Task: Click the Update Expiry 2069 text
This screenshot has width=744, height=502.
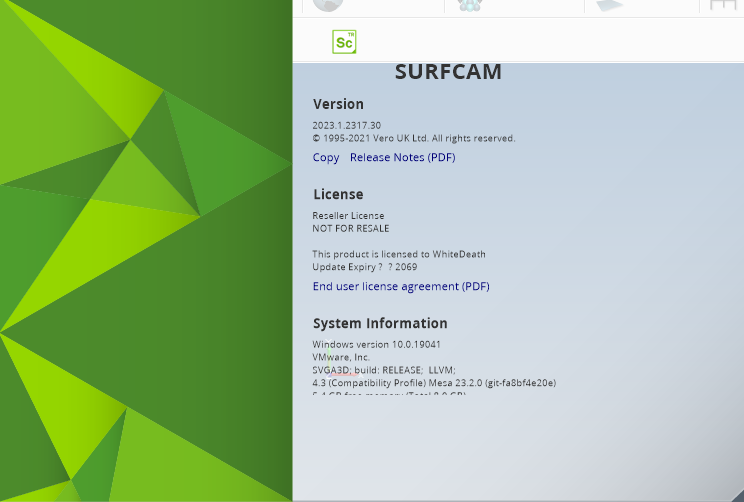Action: coord(365,267)
